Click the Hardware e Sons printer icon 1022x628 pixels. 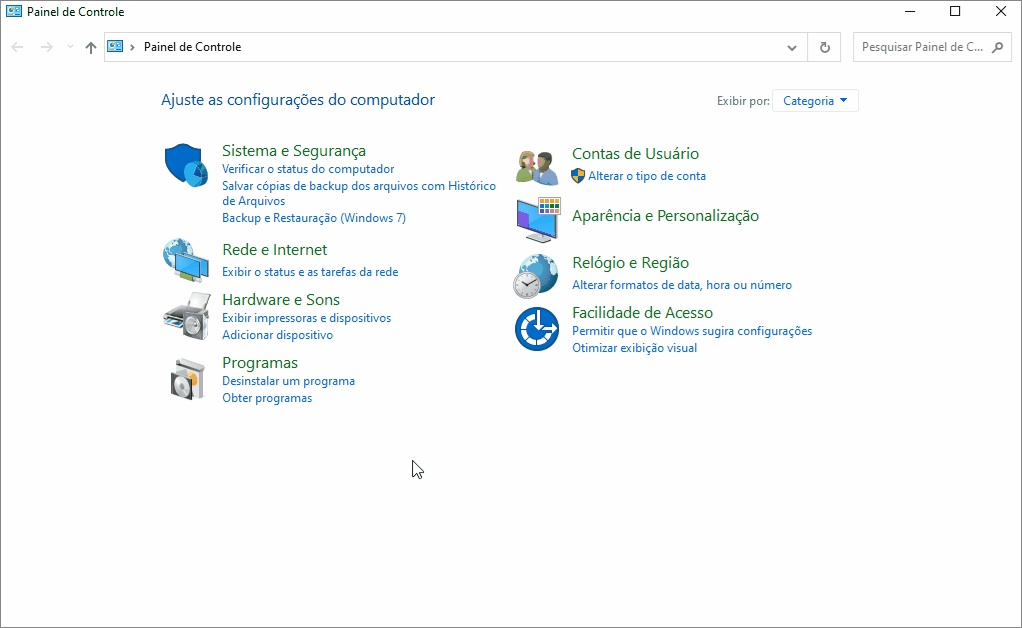187,316
